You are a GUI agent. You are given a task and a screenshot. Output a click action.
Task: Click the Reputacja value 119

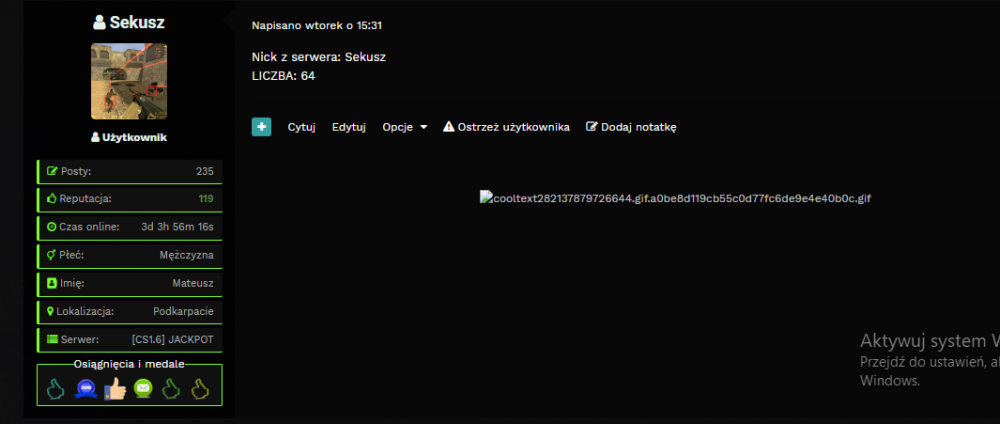coord(206,199)
